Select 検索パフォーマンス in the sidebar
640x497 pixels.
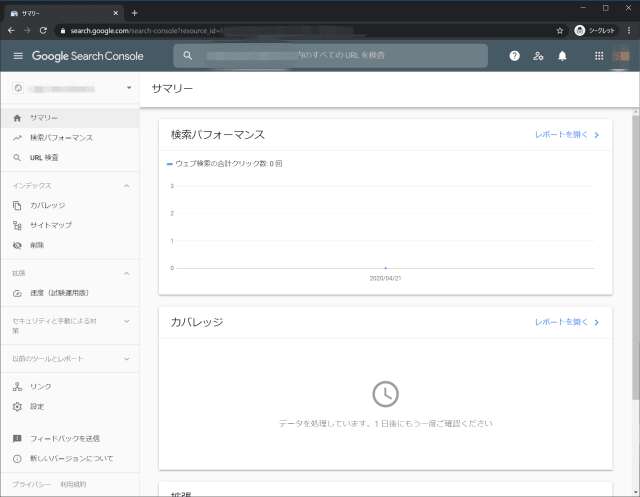pos(70,138)
